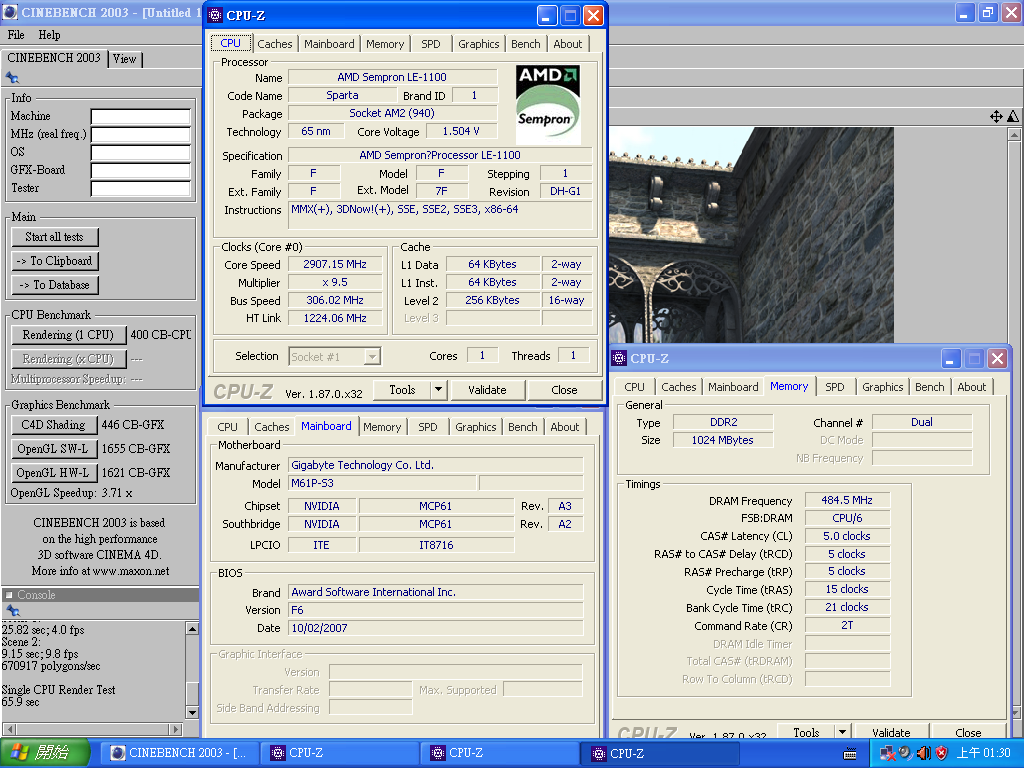1024x768 pixels.
Task: Click the Console vertical scrollbar up arrow
Action: click(192, 628)
